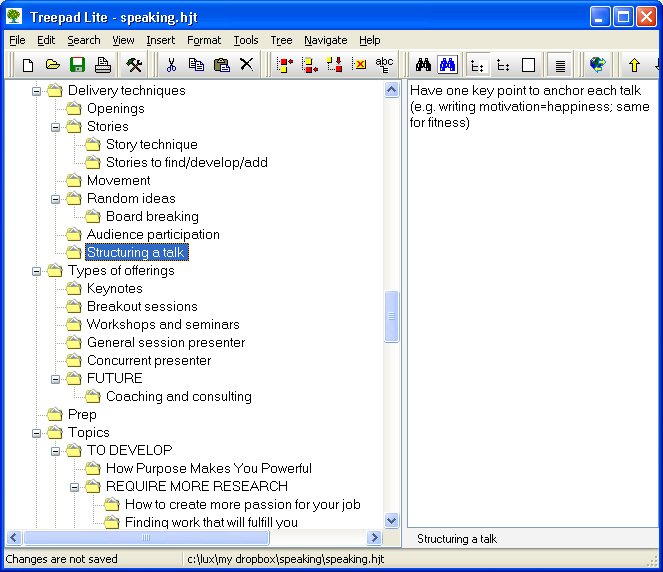Click the Print icon in toolbar

coord(102,65)
